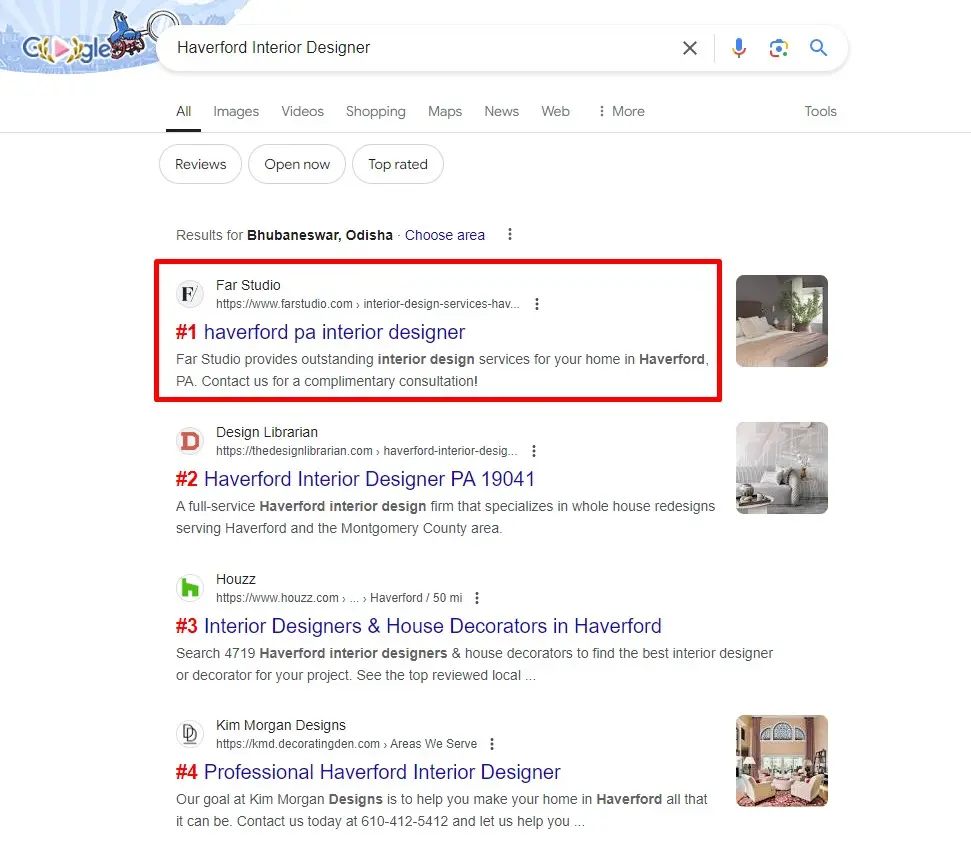The image size is (971, 846).
Task: Clear the search query with X
Action: [690, 48]
